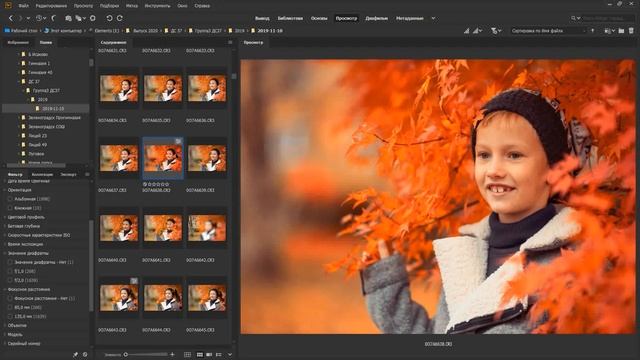Open thumbnail quality options dropdown
The height and width of the screenshot is (360, 640).
click(478, 31)
